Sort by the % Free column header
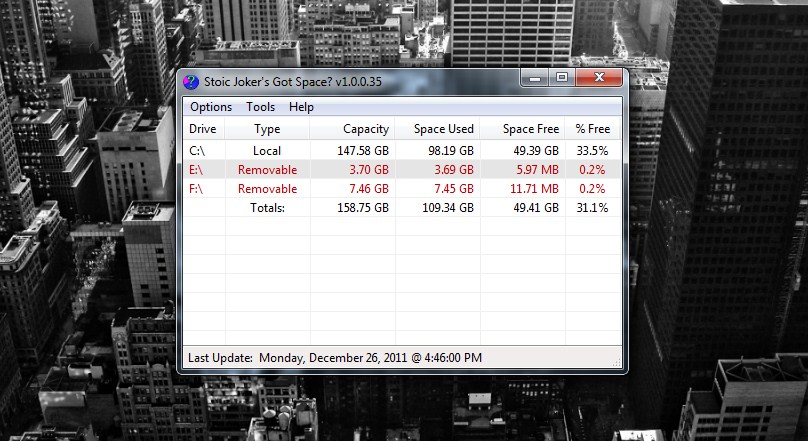This screenshot has height=441, width=808. click(x=593, y=129)
